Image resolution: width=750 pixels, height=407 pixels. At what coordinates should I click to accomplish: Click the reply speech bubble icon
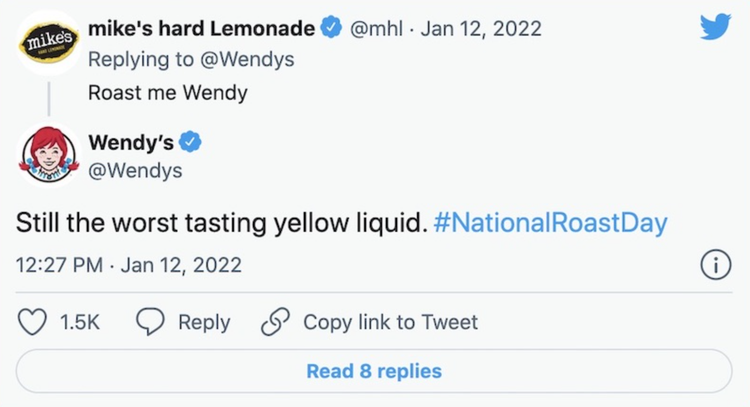pos(150,322)
